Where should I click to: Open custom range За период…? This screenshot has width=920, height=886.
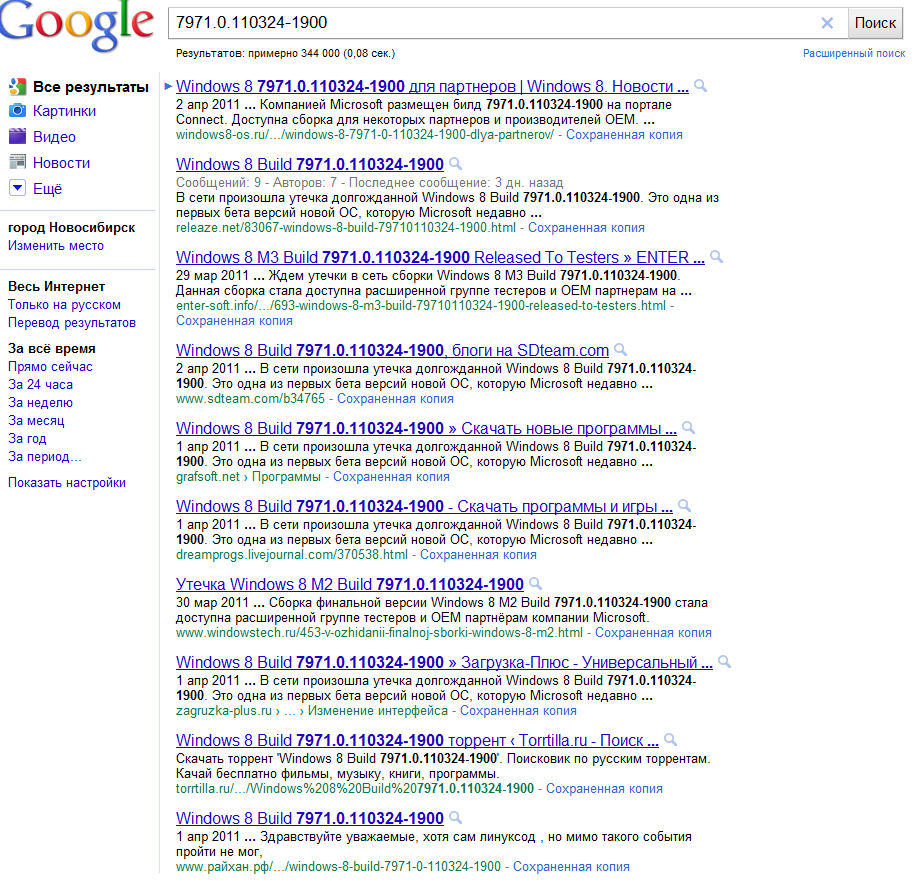pyautogui.click(x=45, y=456)
